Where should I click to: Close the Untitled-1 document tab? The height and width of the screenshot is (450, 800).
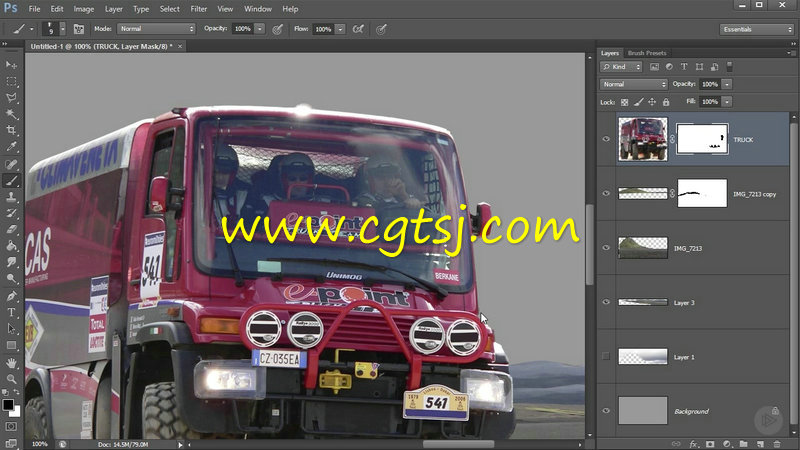click(x=180, y=46)
